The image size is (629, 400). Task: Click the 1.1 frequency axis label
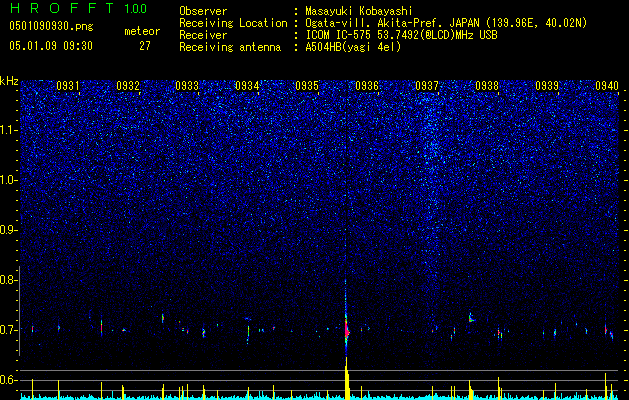pyautogui.click(x=8, y=130)
